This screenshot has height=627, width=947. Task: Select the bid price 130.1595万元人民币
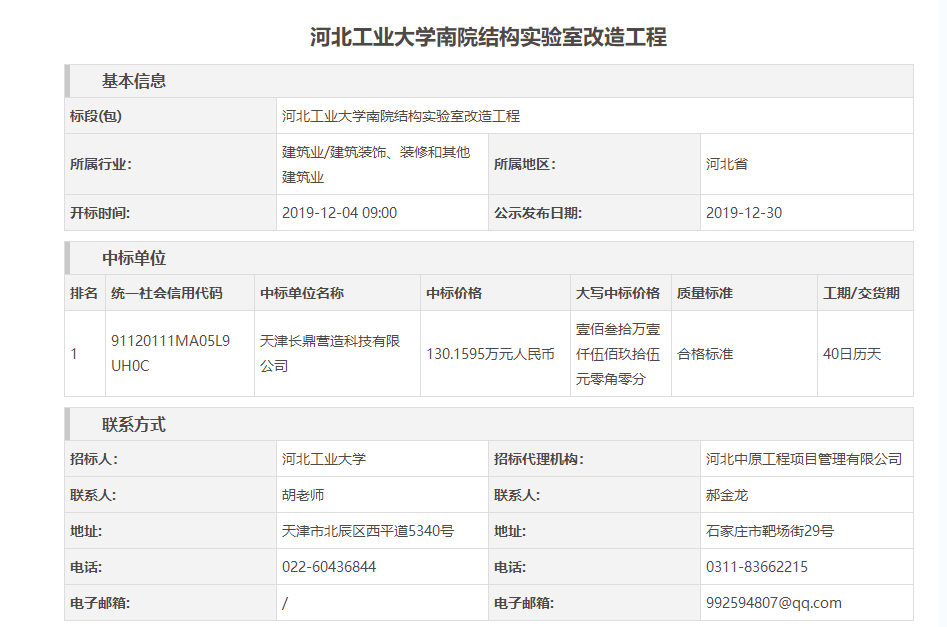[490, 354]
